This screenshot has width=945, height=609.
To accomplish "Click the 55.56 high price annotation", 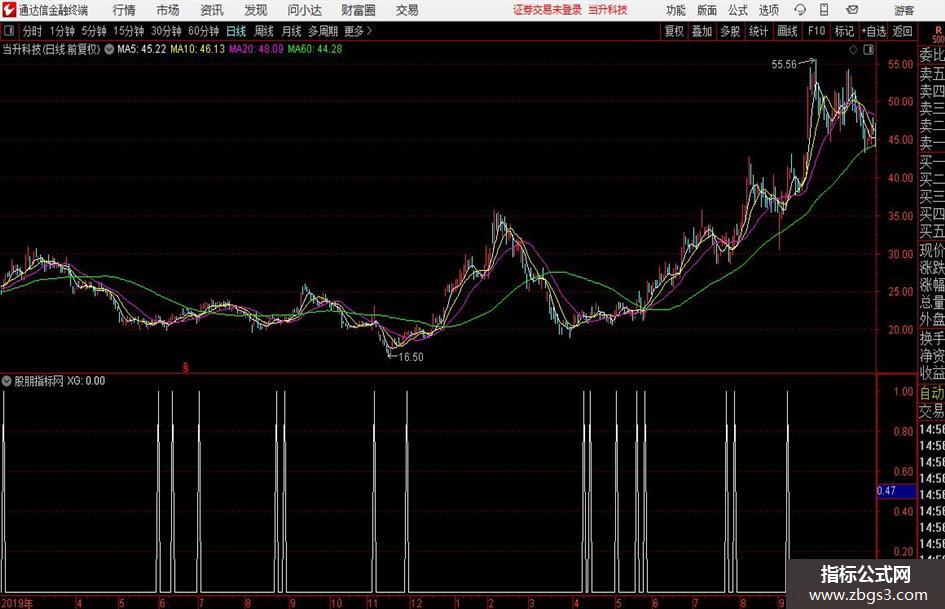I will [784, 65].
